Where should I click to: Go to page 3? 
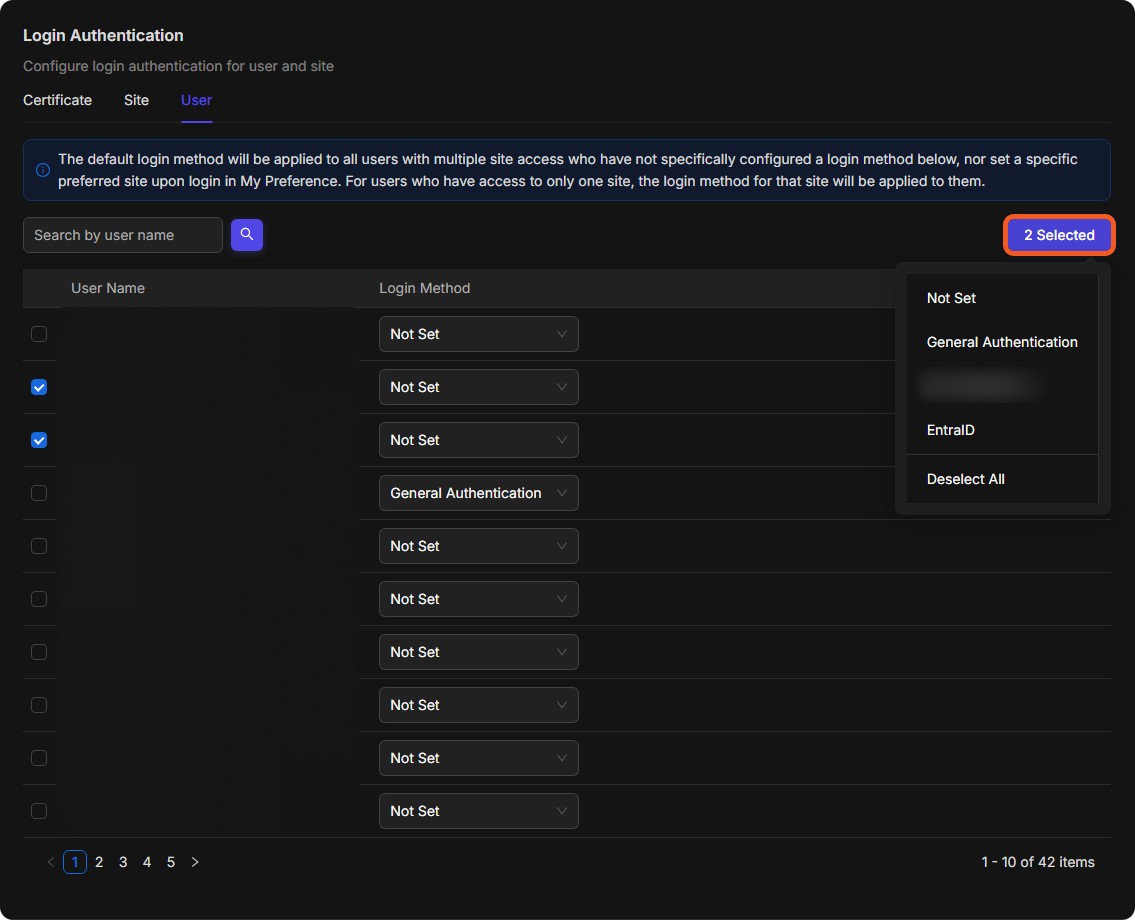click(123, 862)
